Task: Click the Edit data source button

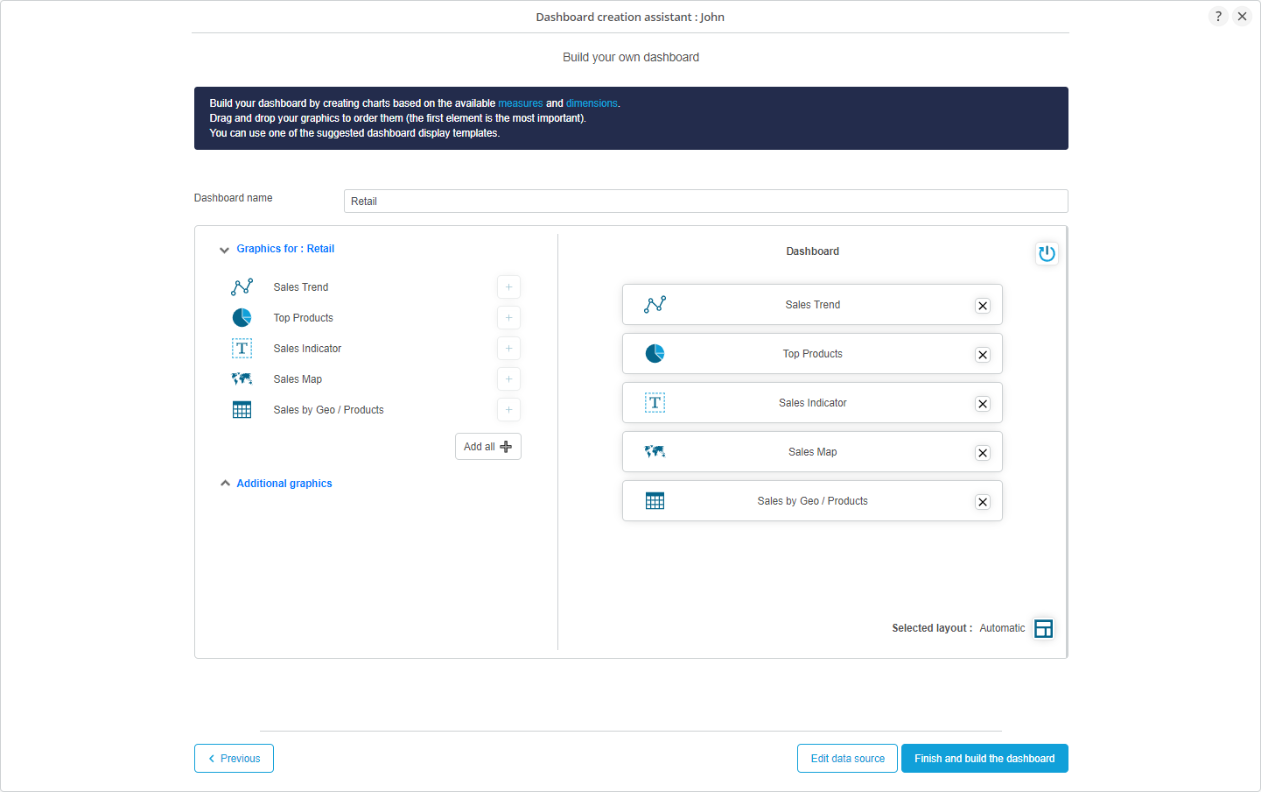Action: coord(847,759)
